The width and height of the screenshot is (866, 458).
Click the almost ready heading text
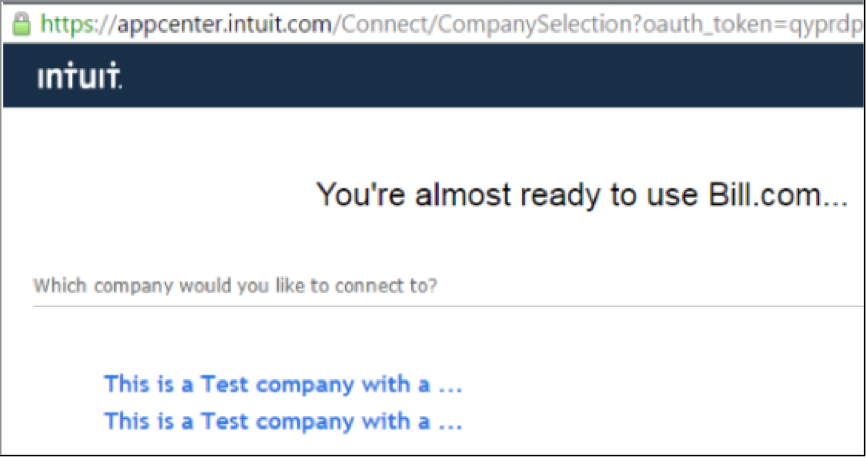point(582,194)
